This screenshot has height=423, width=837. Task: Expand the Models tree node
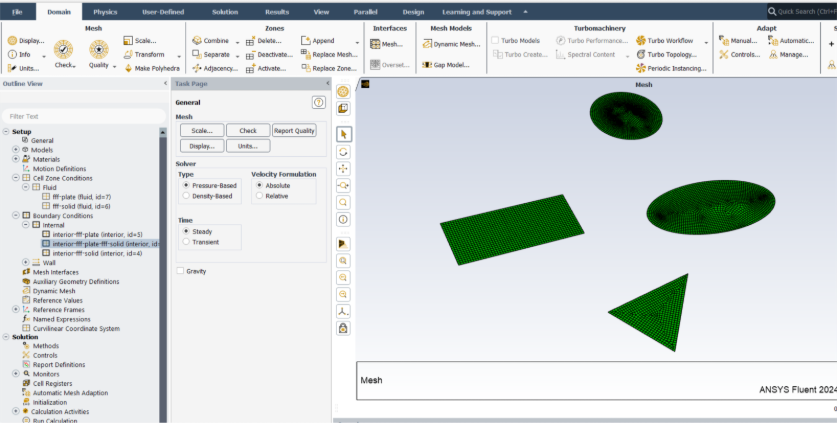(x=15, y=150)
